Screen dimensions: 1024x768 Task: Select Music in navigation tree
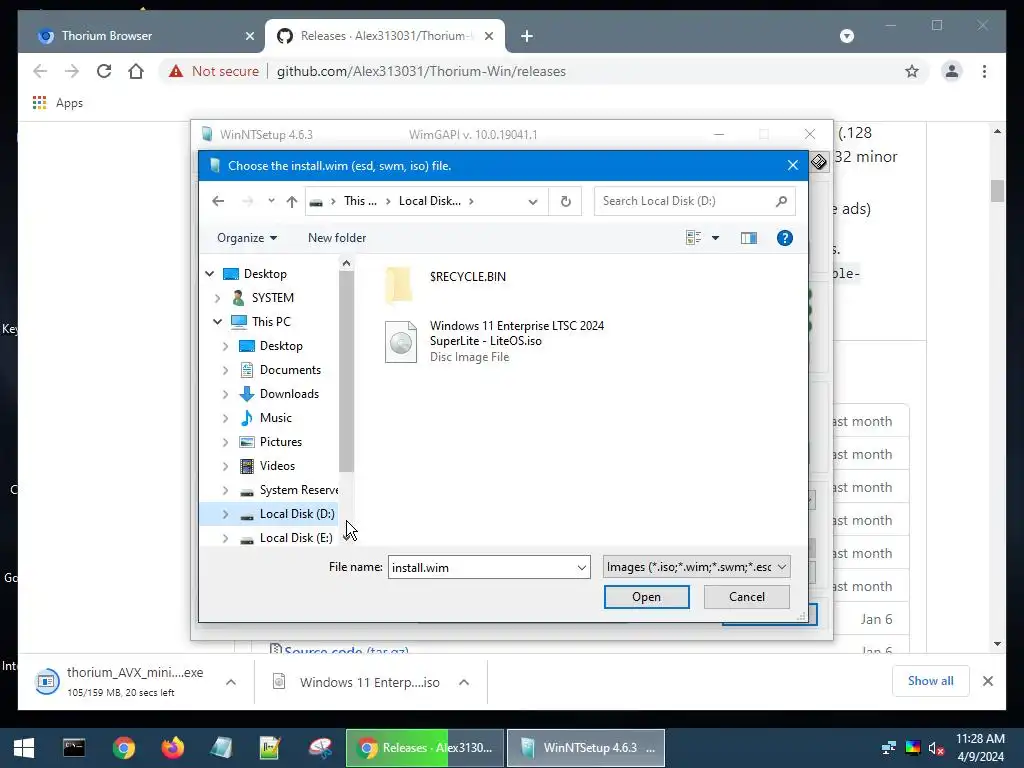[x=276, y=418]
